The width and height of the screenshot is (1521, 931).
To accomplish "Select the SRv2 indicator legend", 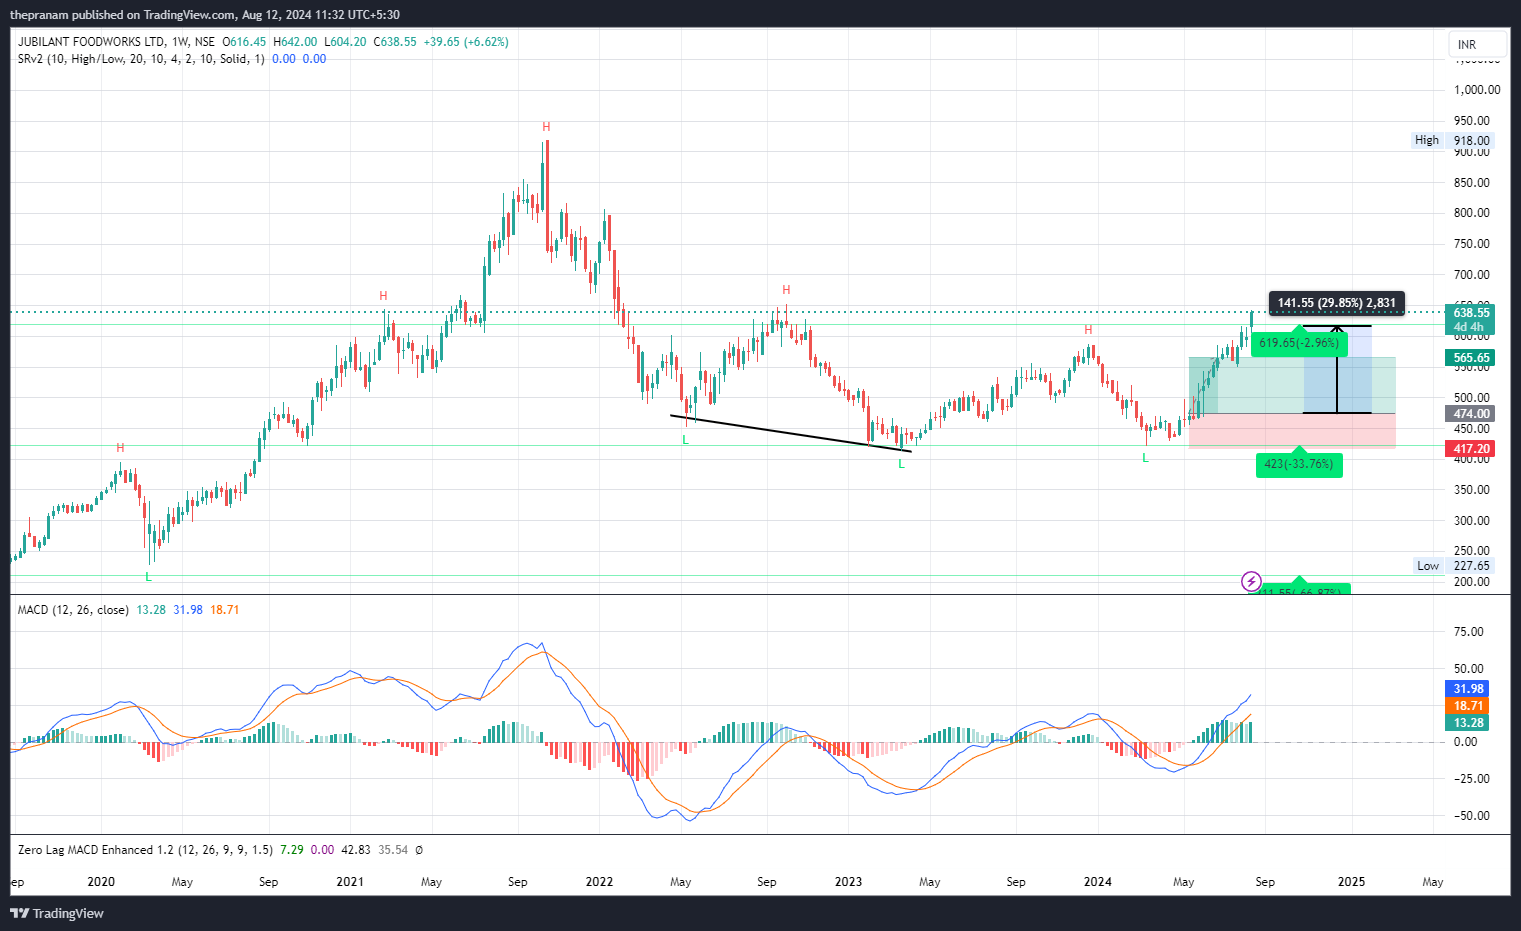I will [x=141, y=59].
